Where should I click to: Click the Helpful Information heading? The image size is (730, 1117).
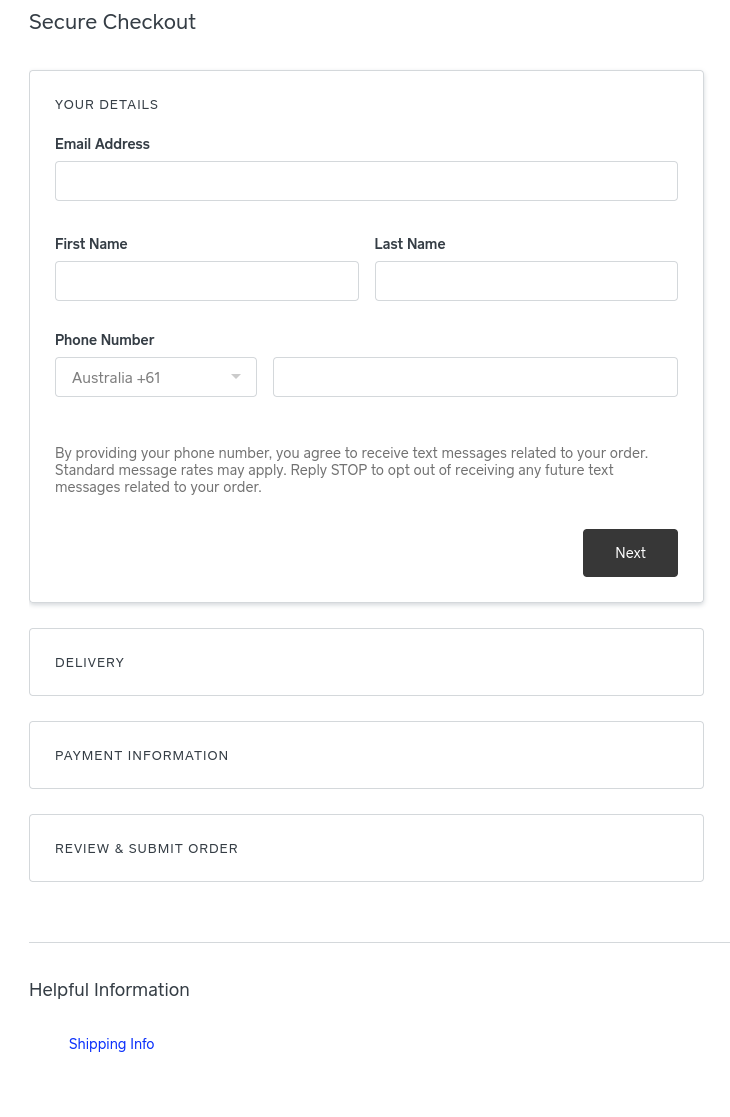point(109,990)
